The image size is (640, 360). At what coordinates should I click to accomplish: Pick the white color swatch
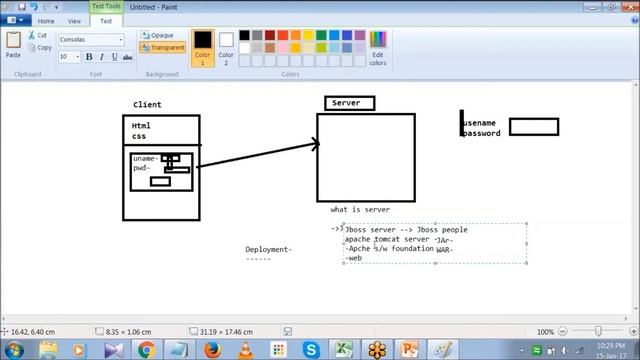click(x=244, y=48)
